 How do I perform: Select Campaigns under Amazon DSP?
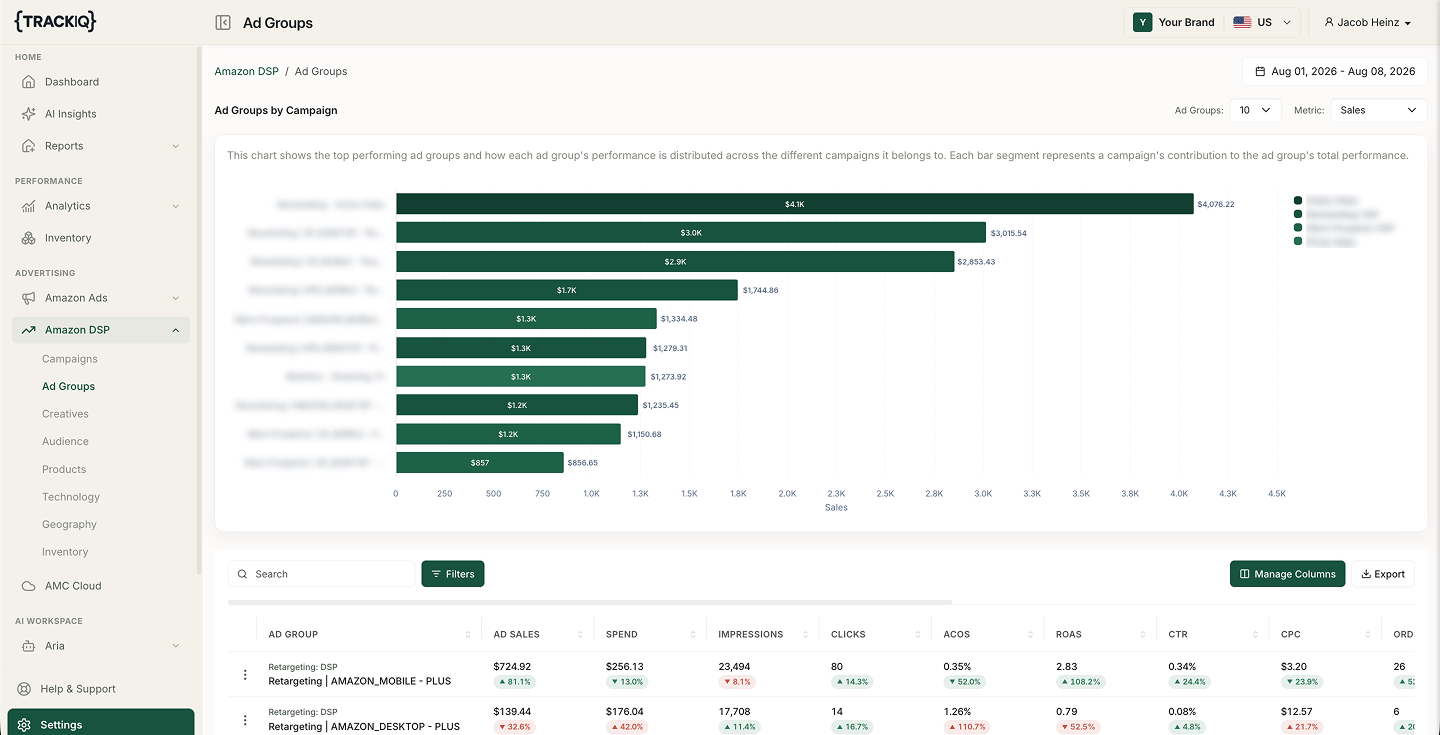(x=70, y=359)
